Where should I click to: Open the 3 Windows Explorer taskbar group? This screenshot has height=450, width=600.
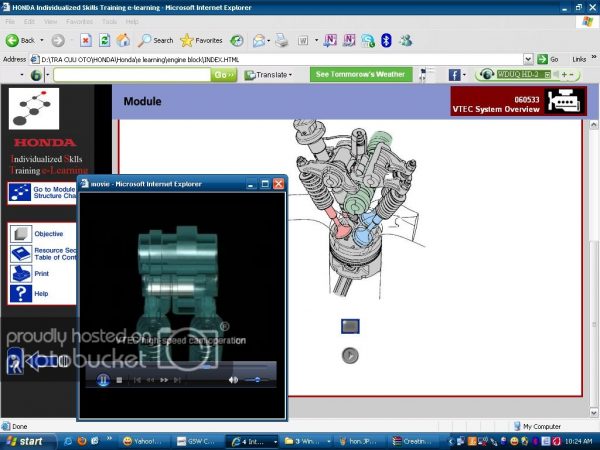(307, 442)
